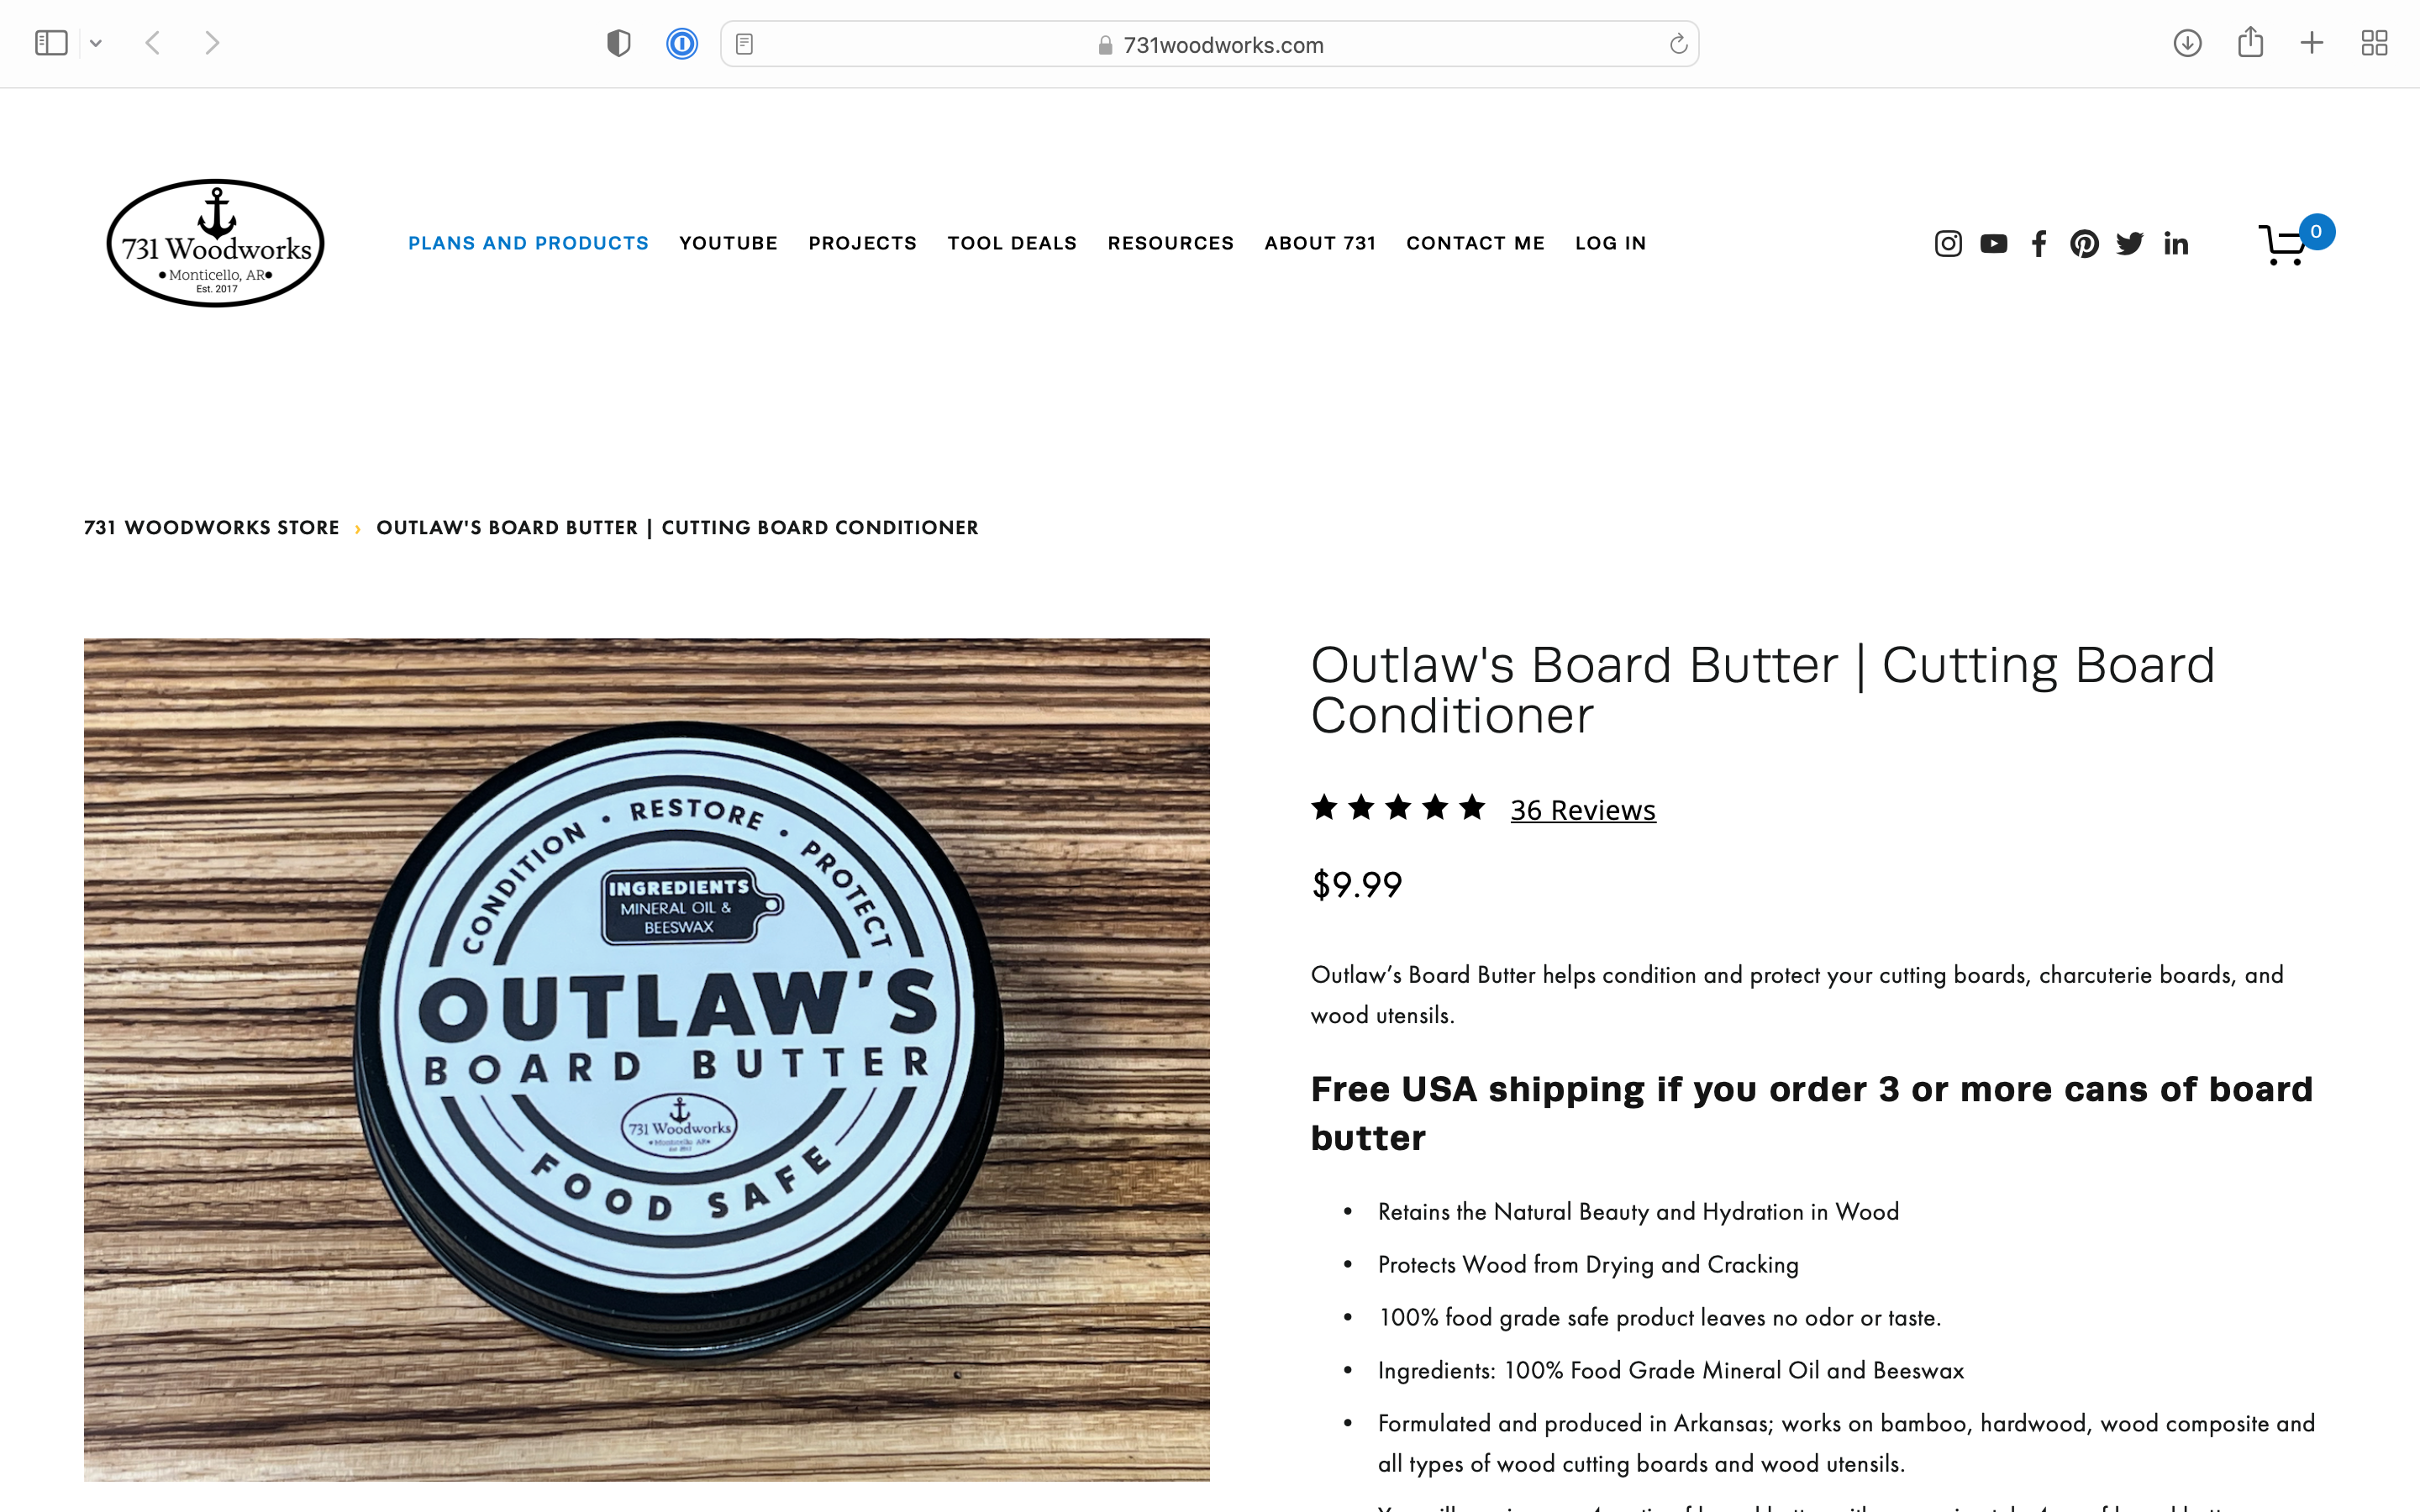This screenshot has width=2420, height=1512.
Task: Open the Instagram social icon
Action: point(1947,244)
